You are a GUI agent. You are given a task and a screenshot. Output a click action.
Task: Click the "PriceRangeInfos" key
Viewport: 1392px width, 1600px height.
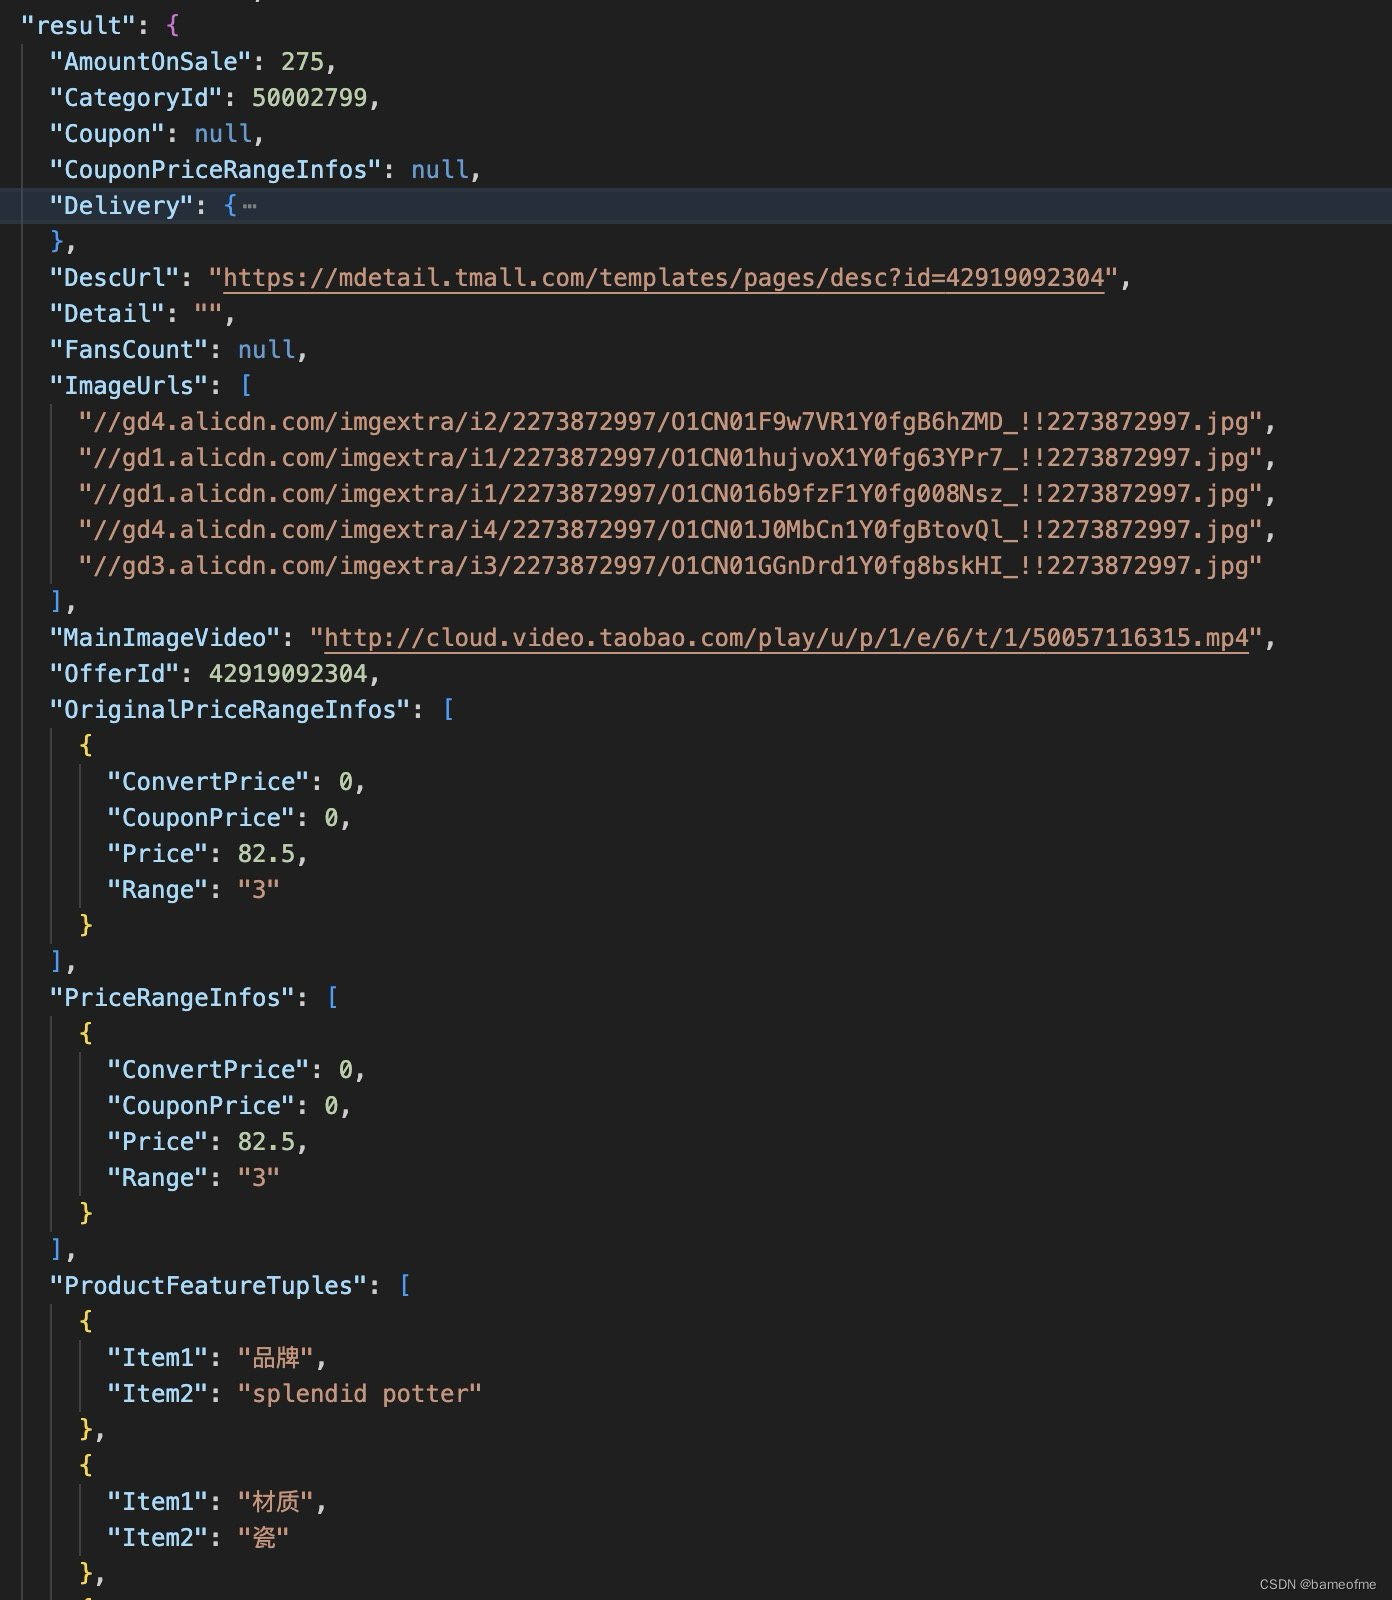click(172, 998)
